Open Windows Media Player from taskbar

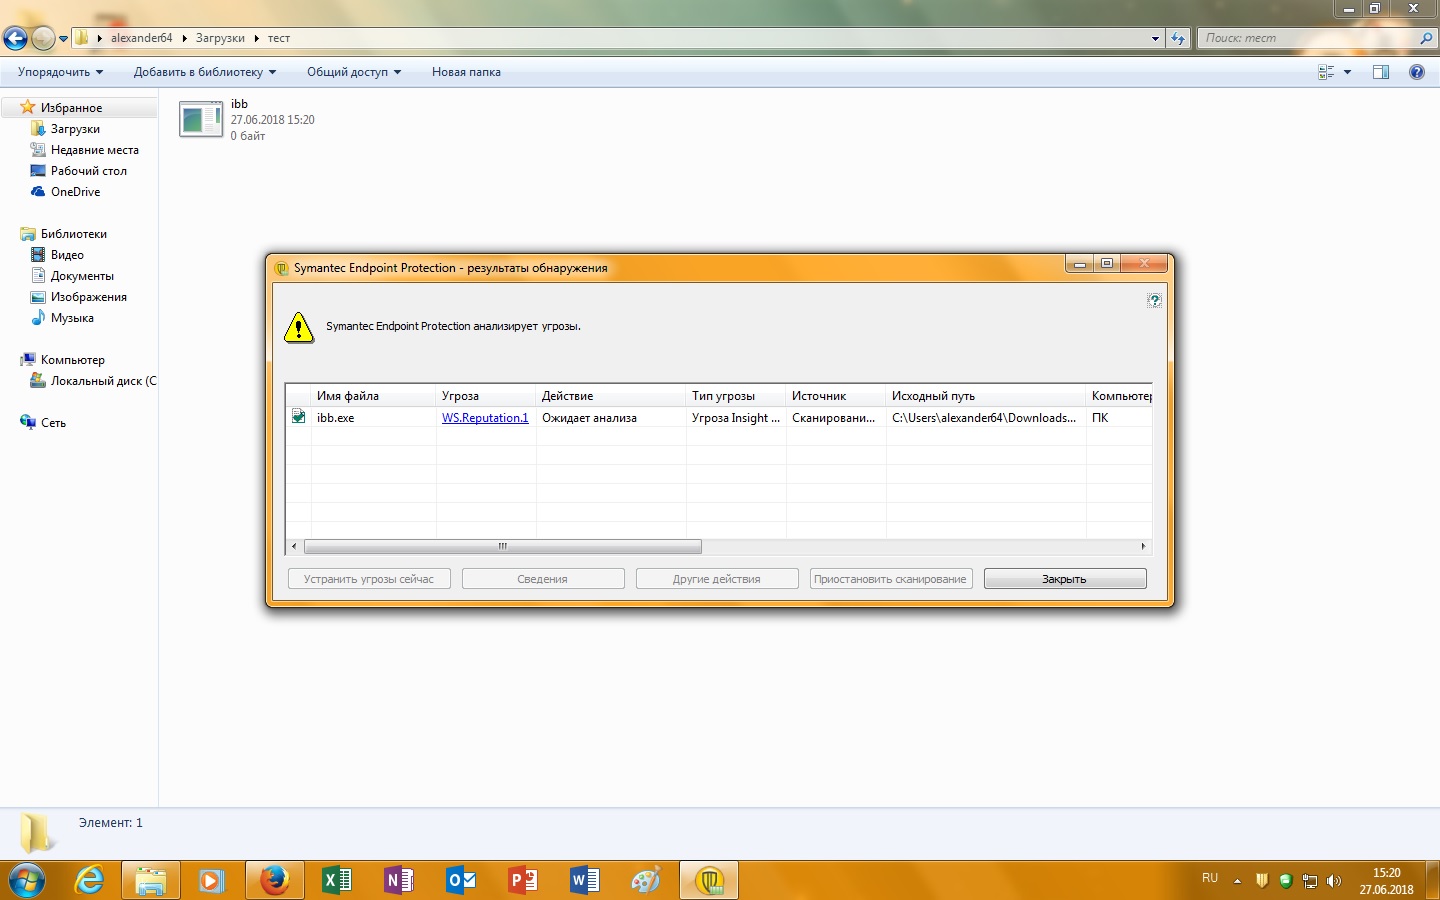(x=212, y=880)
